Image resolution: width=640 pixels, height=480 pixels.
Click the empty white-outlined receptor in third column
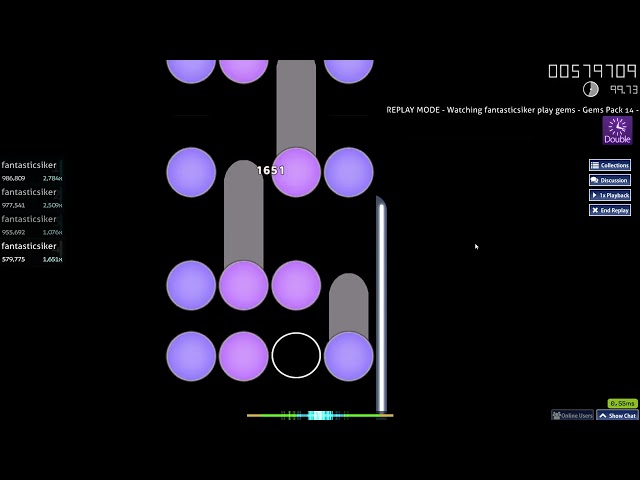pos(296,355)
